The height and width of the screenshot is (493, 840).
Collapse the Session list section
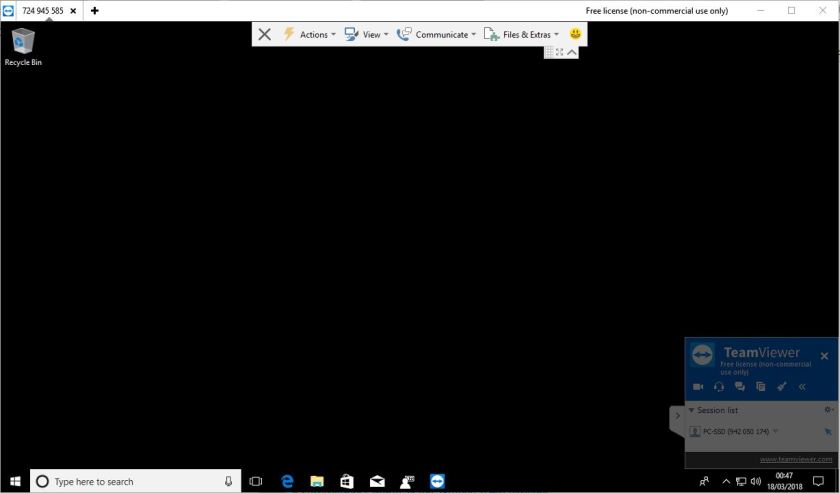[691, 410]
